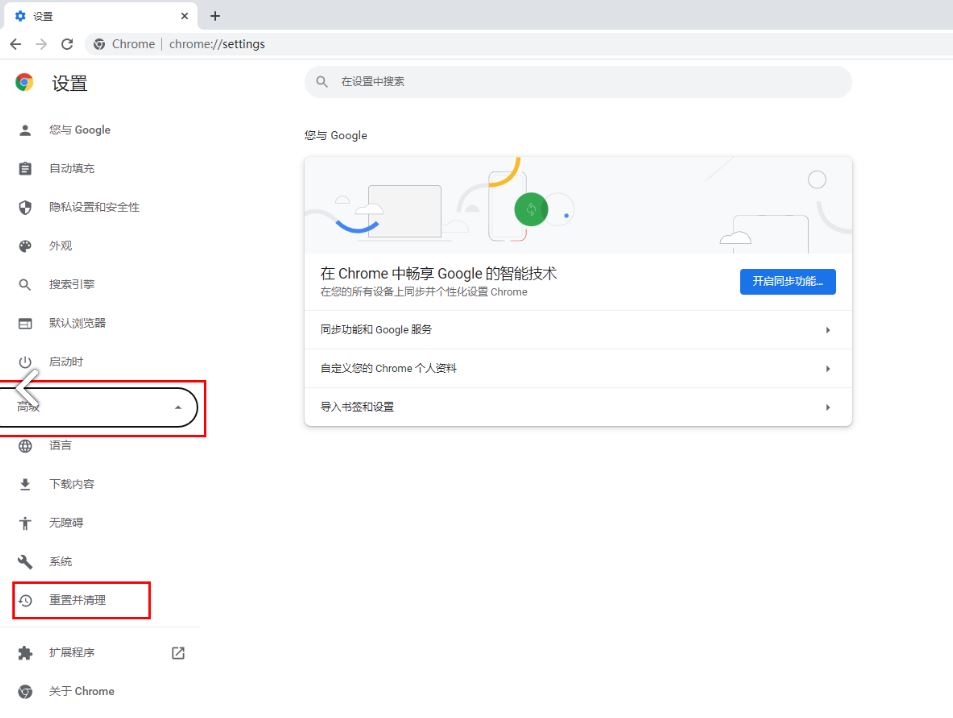This screenshot has width=953, height=718.
Task: Click the person icon beside 您与 Google
Action: [x=25, y=130]
